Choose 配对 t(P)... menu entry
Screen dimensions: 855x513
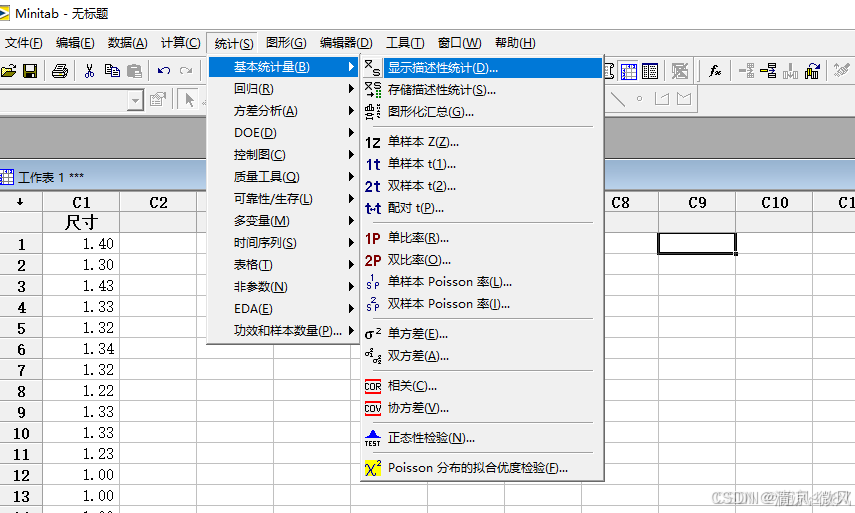482,208
